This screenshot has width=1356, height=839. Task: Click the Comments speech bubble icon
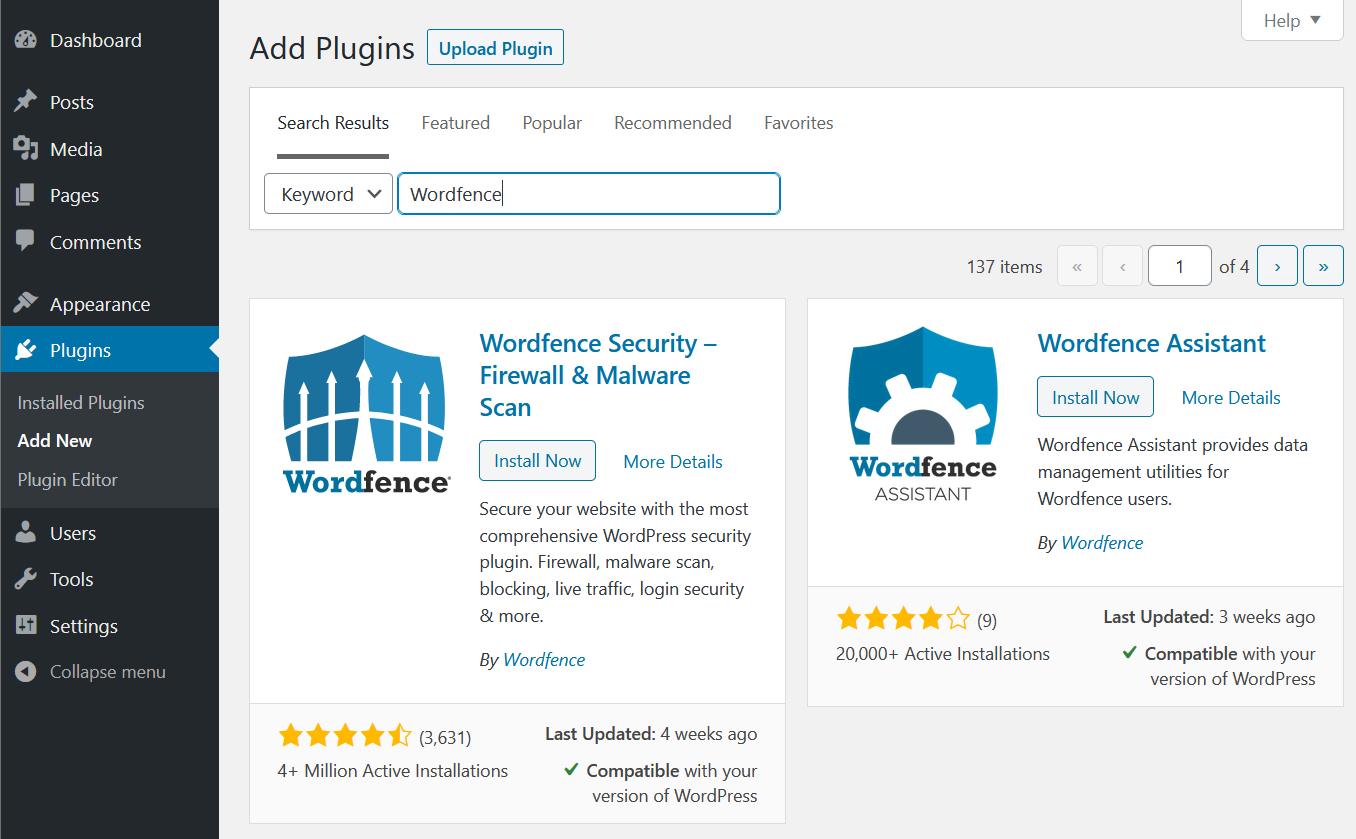(26, 242)
